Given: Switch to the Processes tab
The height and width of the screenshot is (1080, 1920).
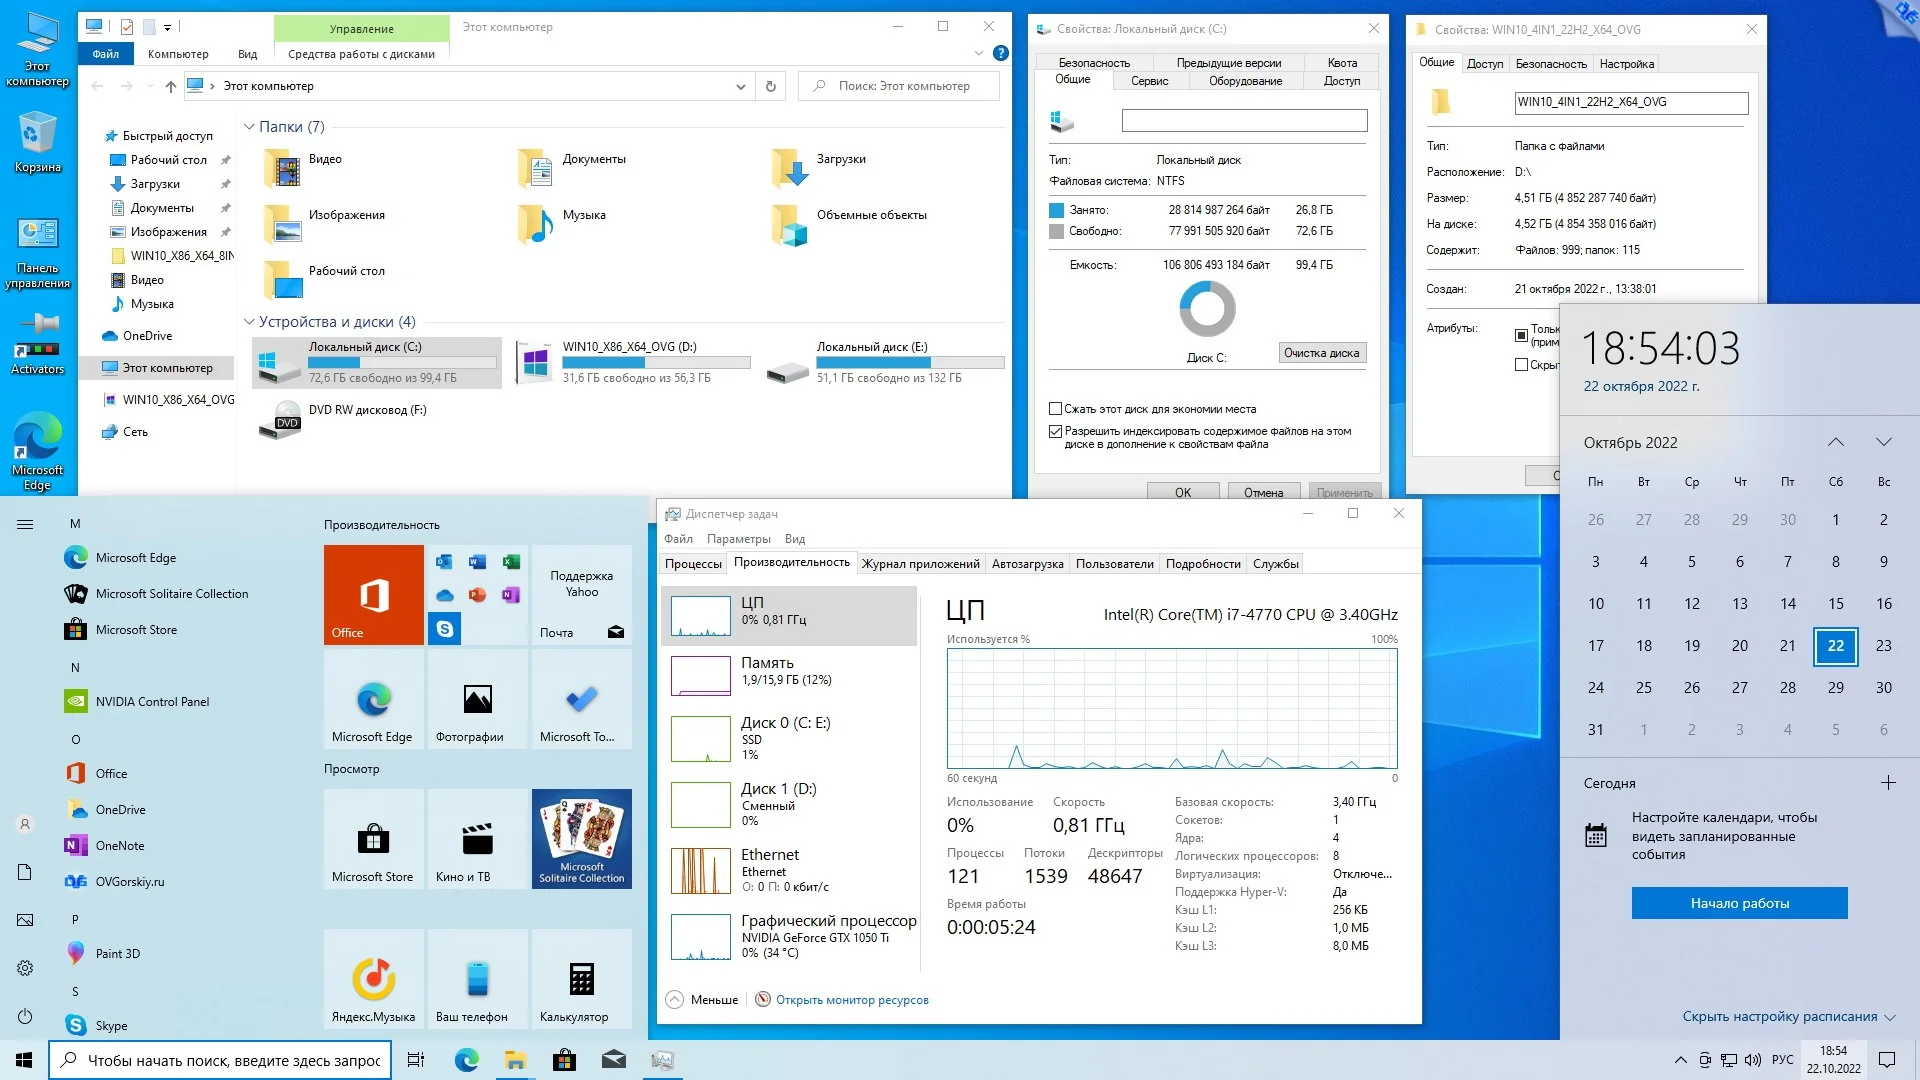Looking at the screenshot, I should (693, 564).
